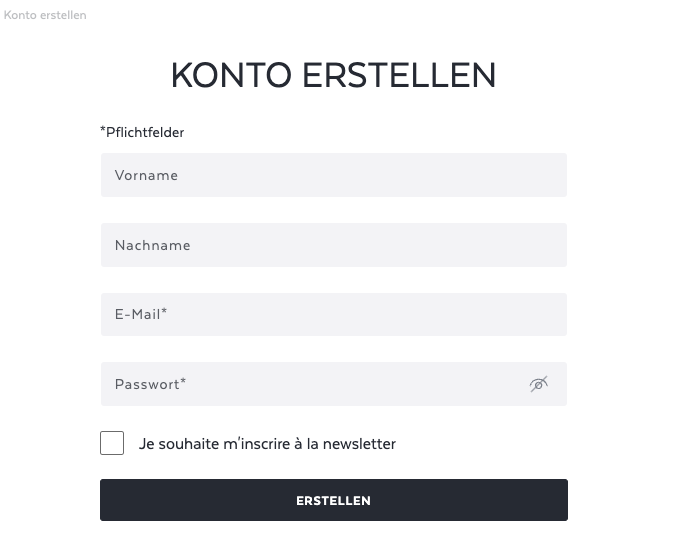Click the white ERSTELLEN text on the dark button

pyautogui.click(x=333, y=501)
